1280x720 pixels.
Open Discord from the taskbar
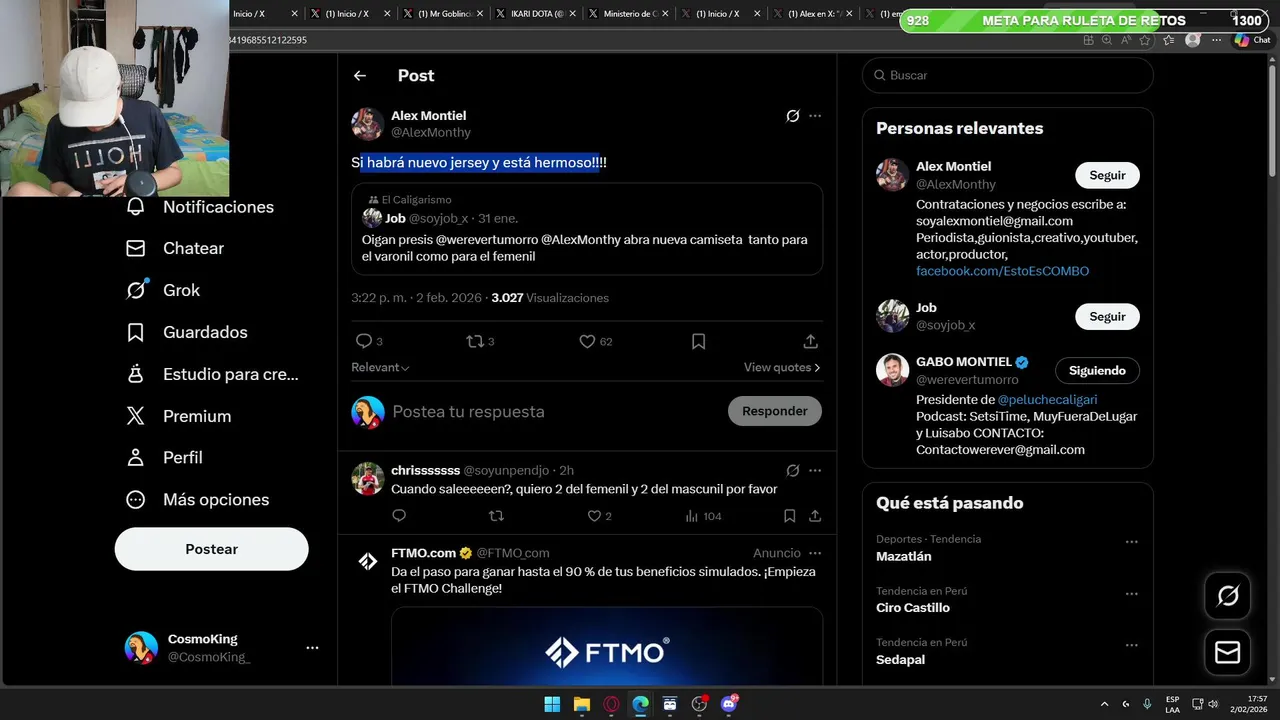(x=729, y=704)
